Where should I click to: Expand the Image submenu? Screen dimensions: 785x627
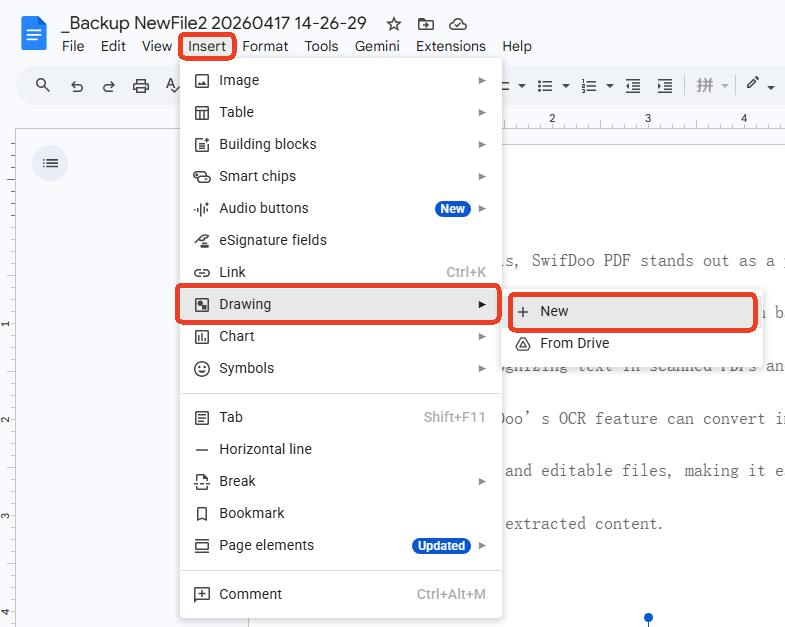(340, 80)
